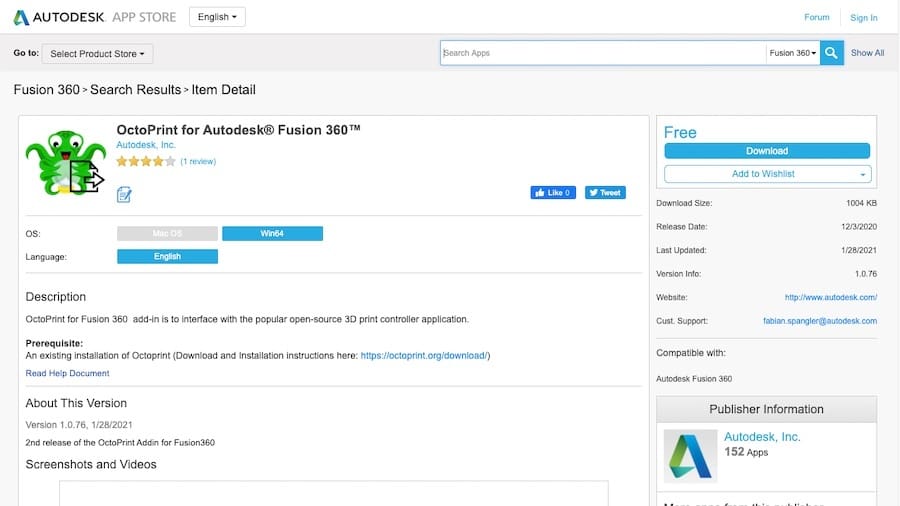Open the write-a-review pencil icon
The width and height of the screenshot is (900, 506).
[124, 194]
